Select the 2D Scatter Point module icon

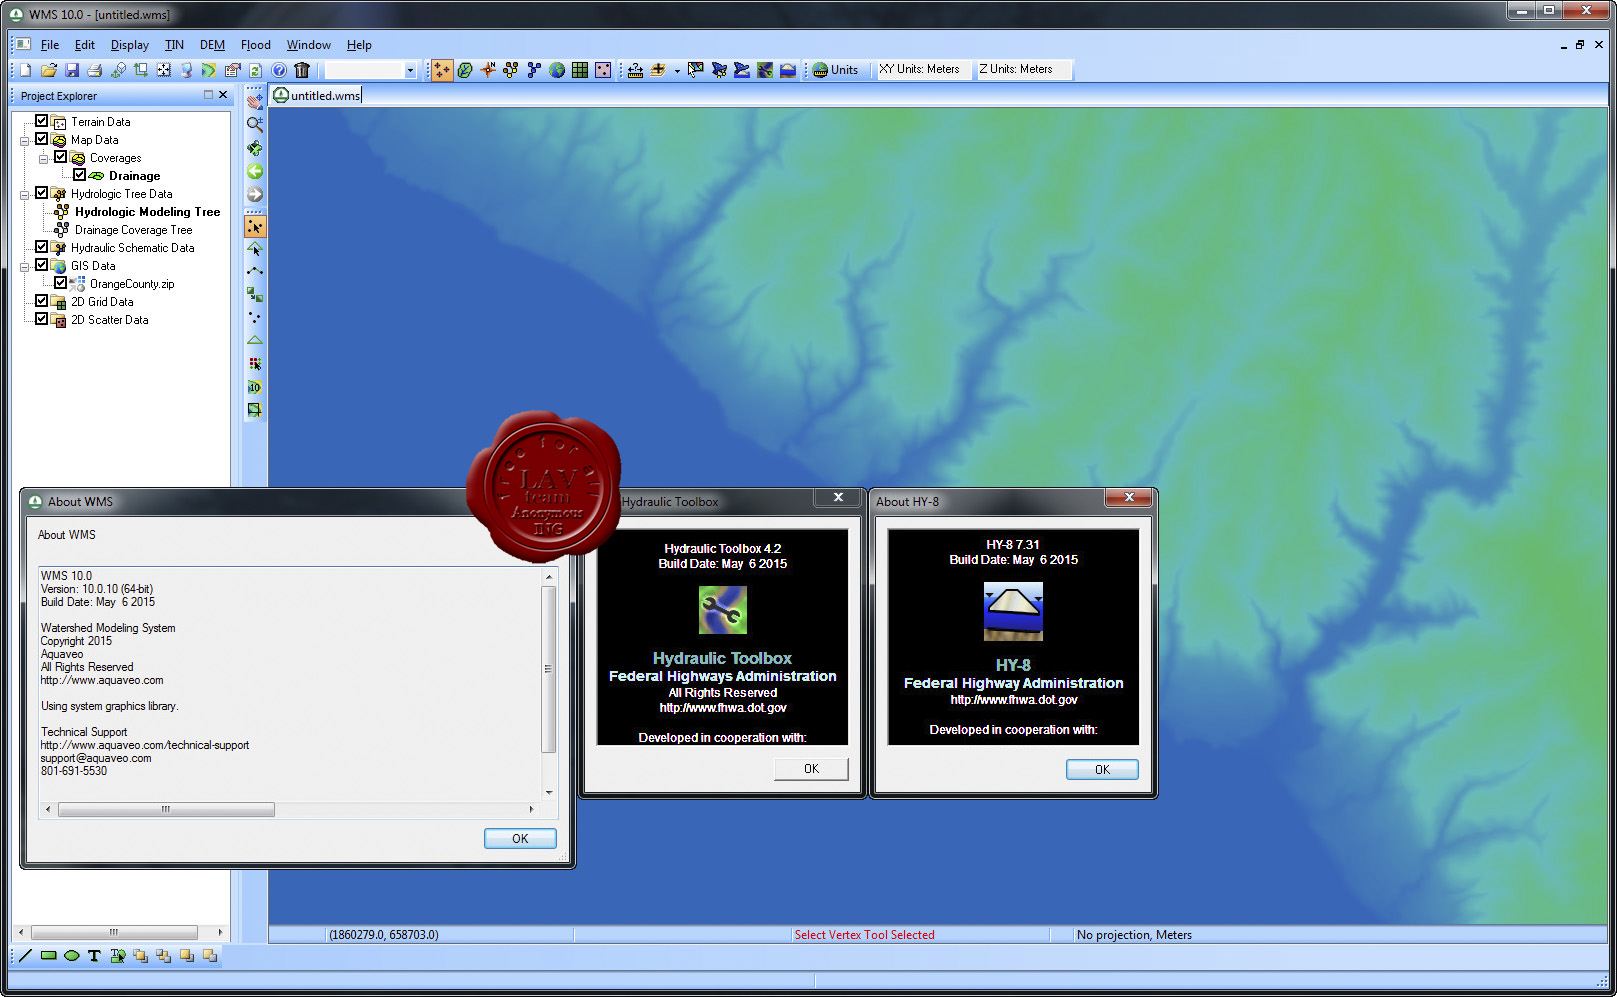pyautogui.click(x=603, y=70)
